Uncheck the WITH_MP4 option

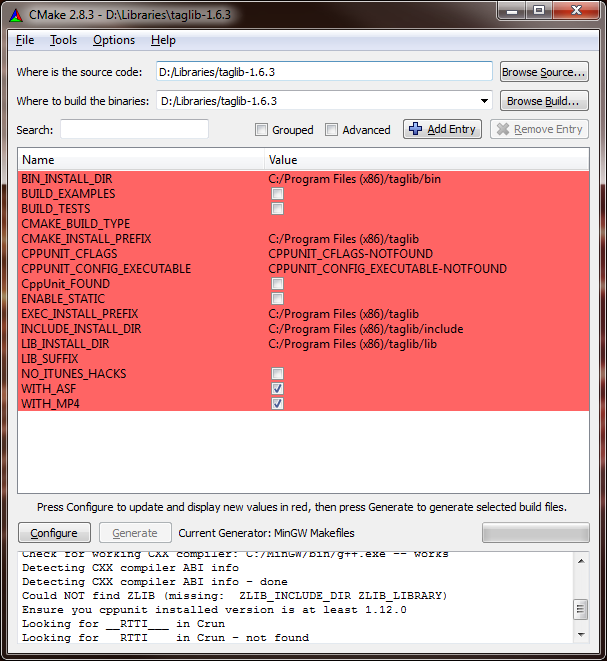tap(277, 403)
